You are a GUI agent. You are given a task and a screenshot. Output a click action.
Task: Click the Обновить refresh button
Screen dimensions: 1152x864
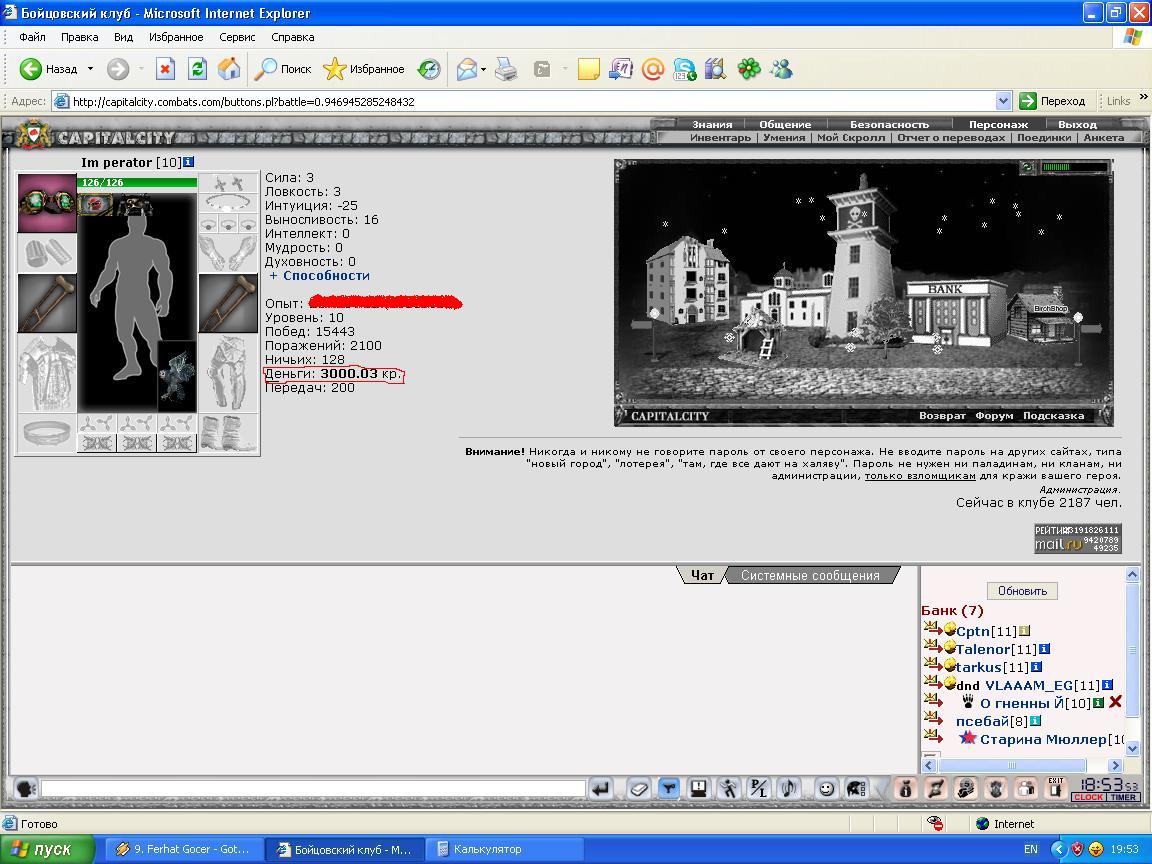point(1022,591)
